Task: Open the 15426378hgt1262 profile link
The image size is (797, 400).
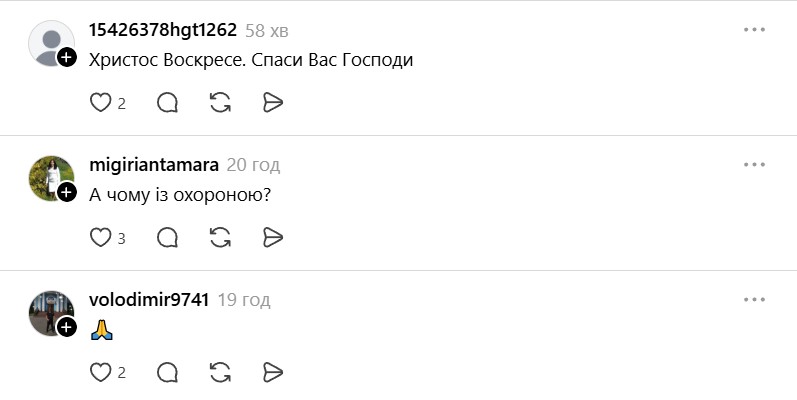Action: point(162,30)
